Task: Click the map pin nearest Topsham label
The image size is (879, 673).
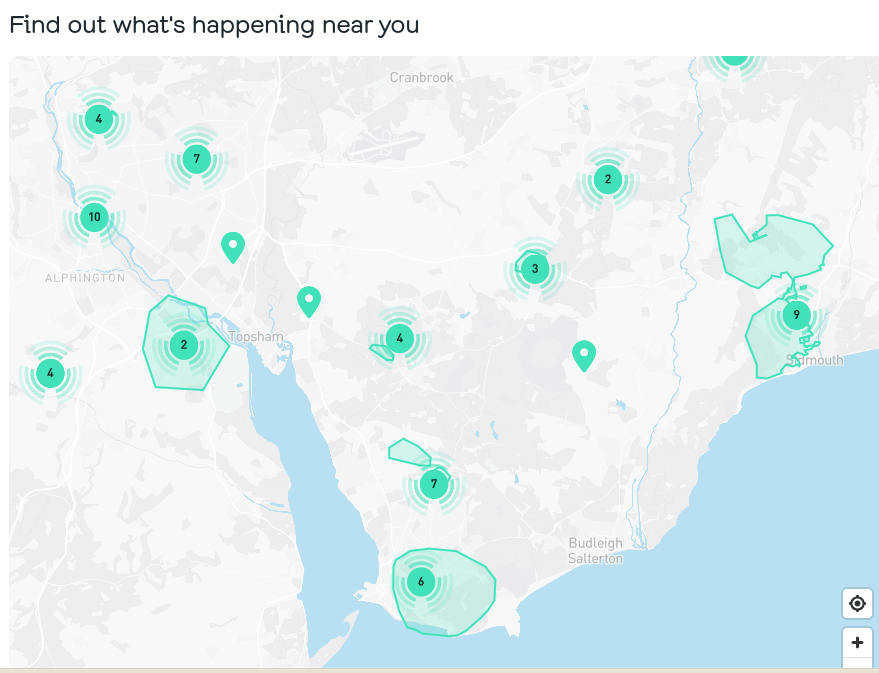Action: tap(309, 300)
